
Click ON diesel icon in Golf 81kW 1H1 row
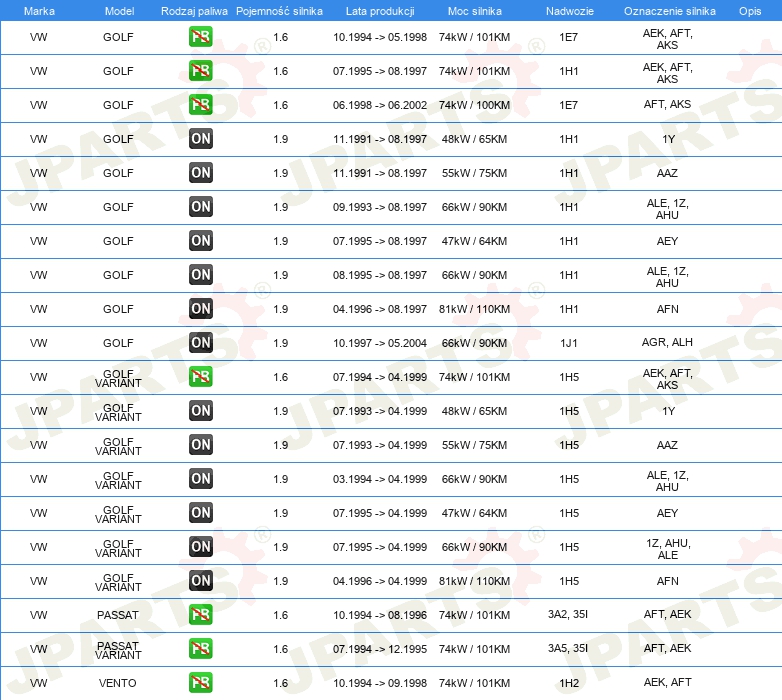pyautogui.click(x=200, y=309)
